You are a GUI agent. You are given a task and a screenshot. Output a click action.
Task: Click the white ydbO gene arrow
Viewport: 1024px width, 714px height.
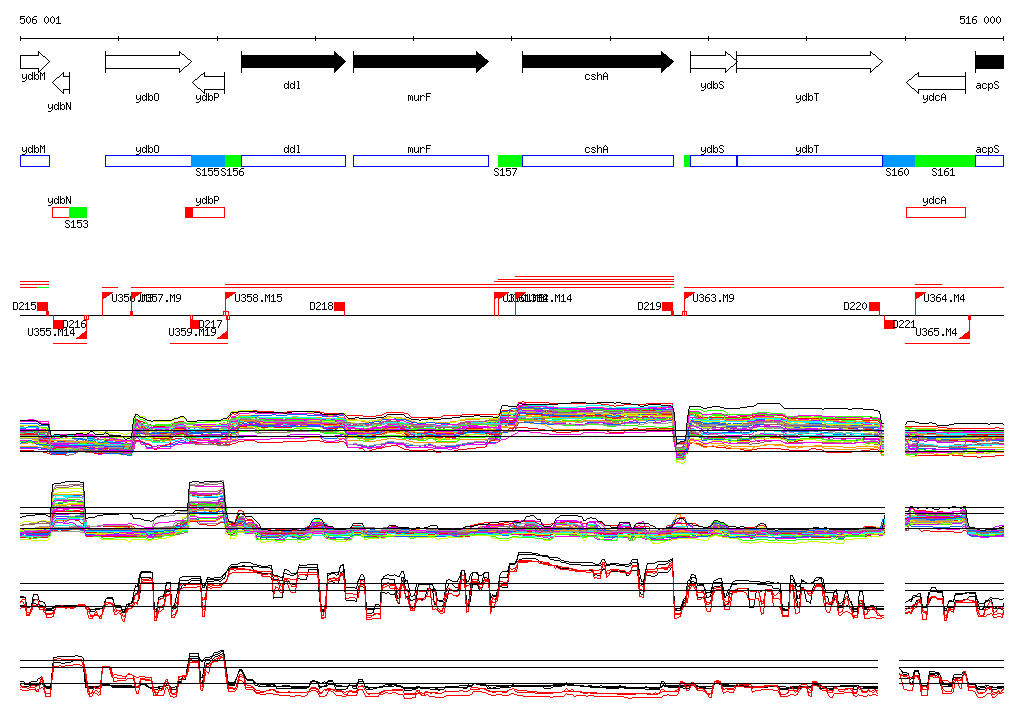pos(148,62)
